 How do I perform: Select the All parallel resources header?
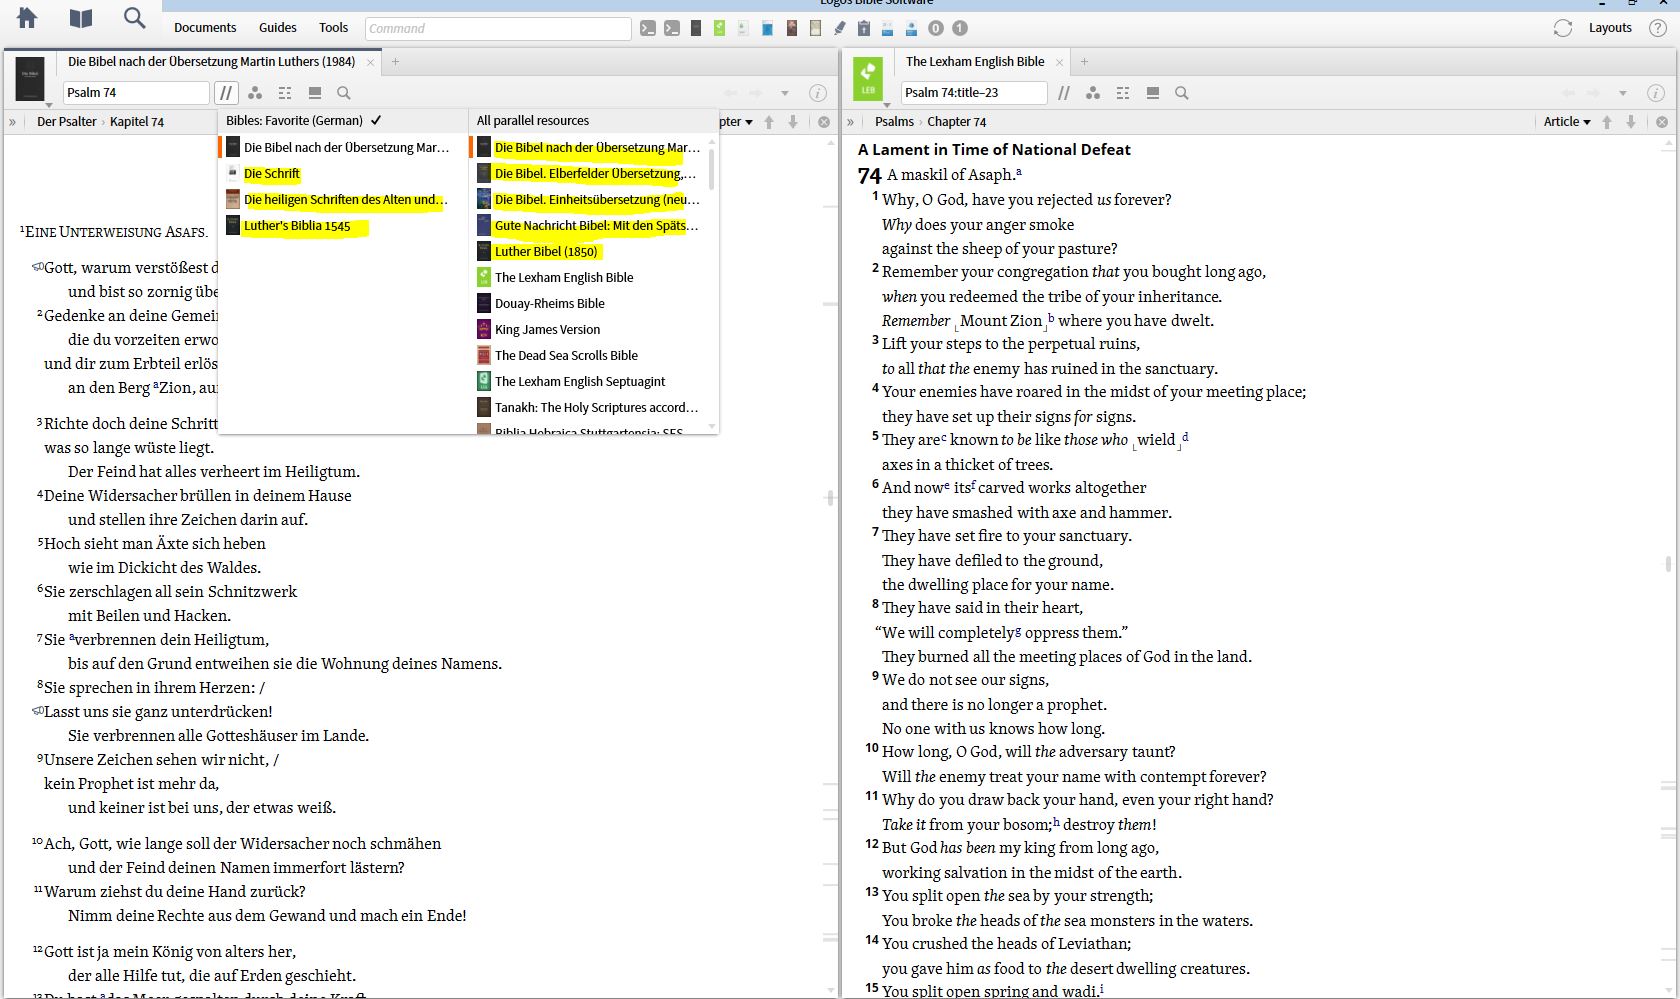[x=533, y=121]
